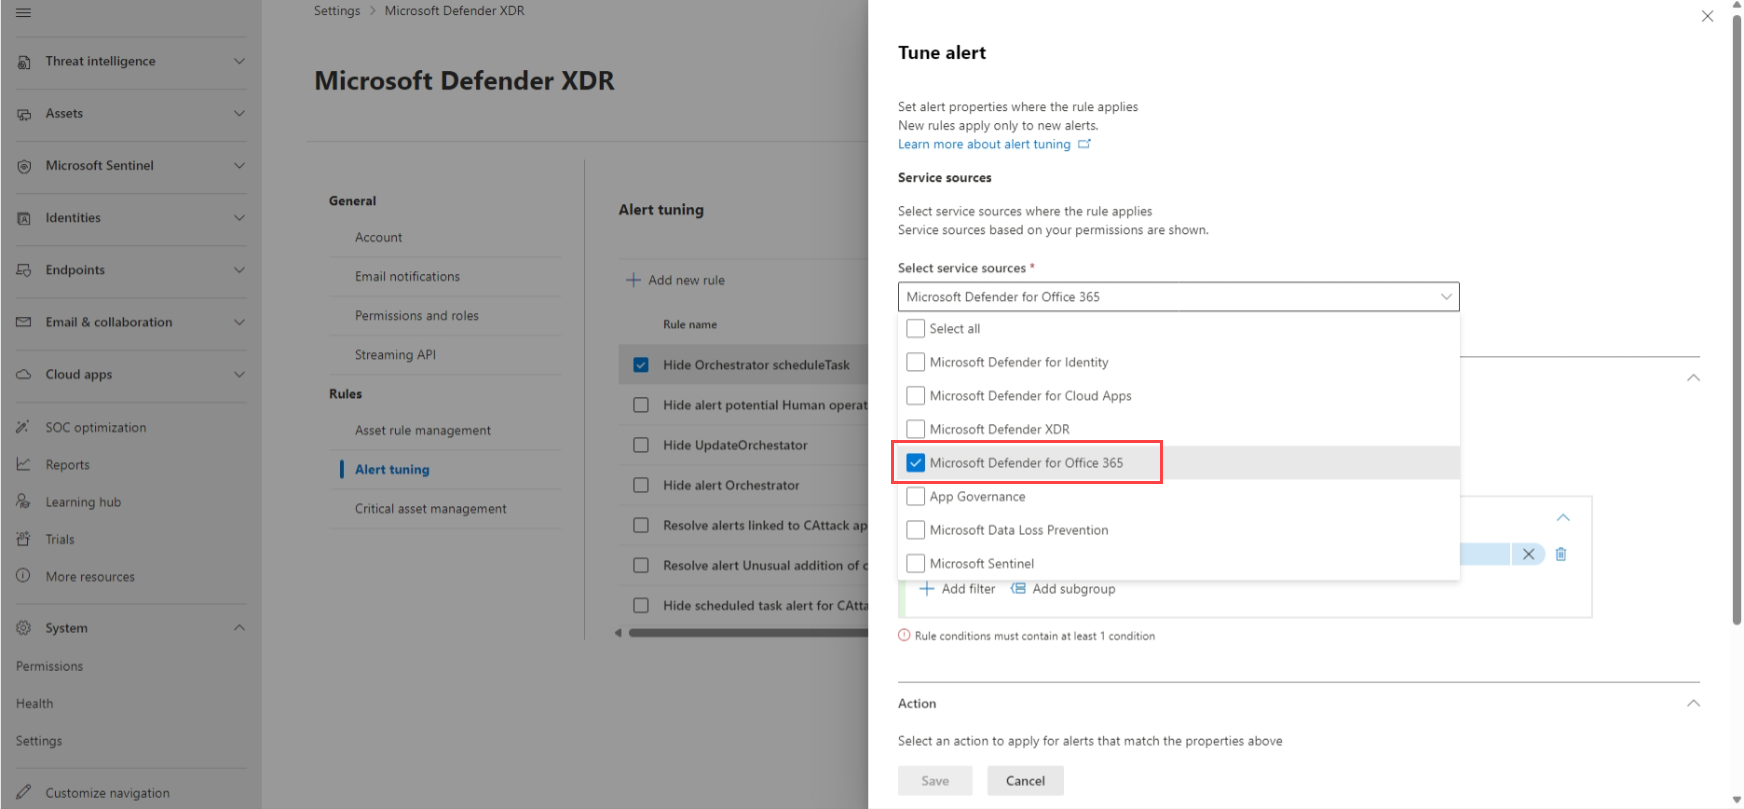The height and width of the screenshot is (809, 1744).
Task: Collapse the System section in the sidebar
Action: pyautogui.click(x=238, y=627)
